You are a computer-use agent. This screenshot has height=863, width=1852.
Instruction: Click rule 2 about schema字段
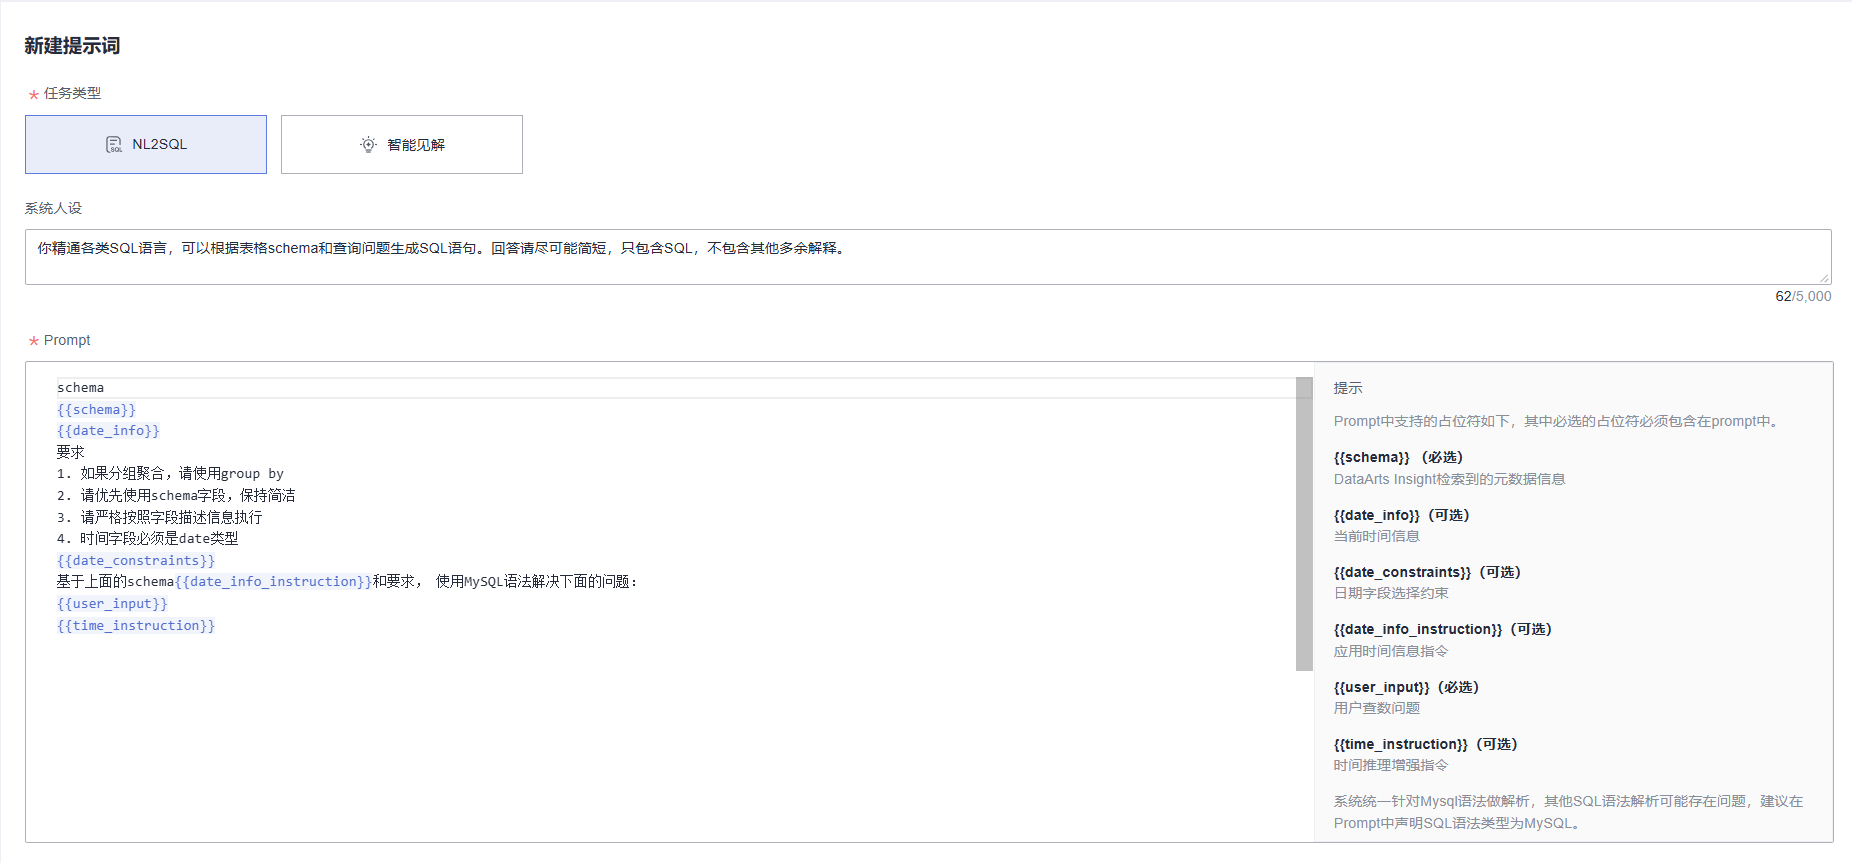[176, 496]
